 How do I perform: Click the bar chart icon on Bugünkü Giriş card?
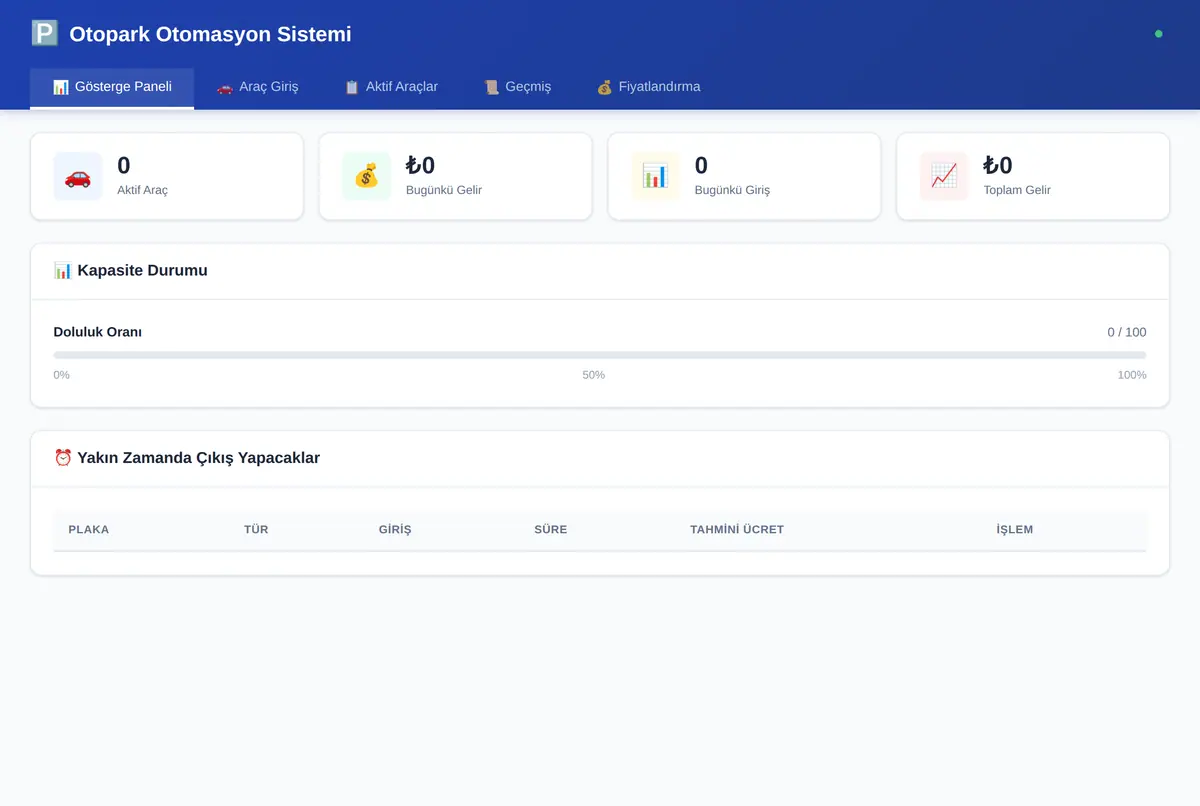click(x=655, y=177)
